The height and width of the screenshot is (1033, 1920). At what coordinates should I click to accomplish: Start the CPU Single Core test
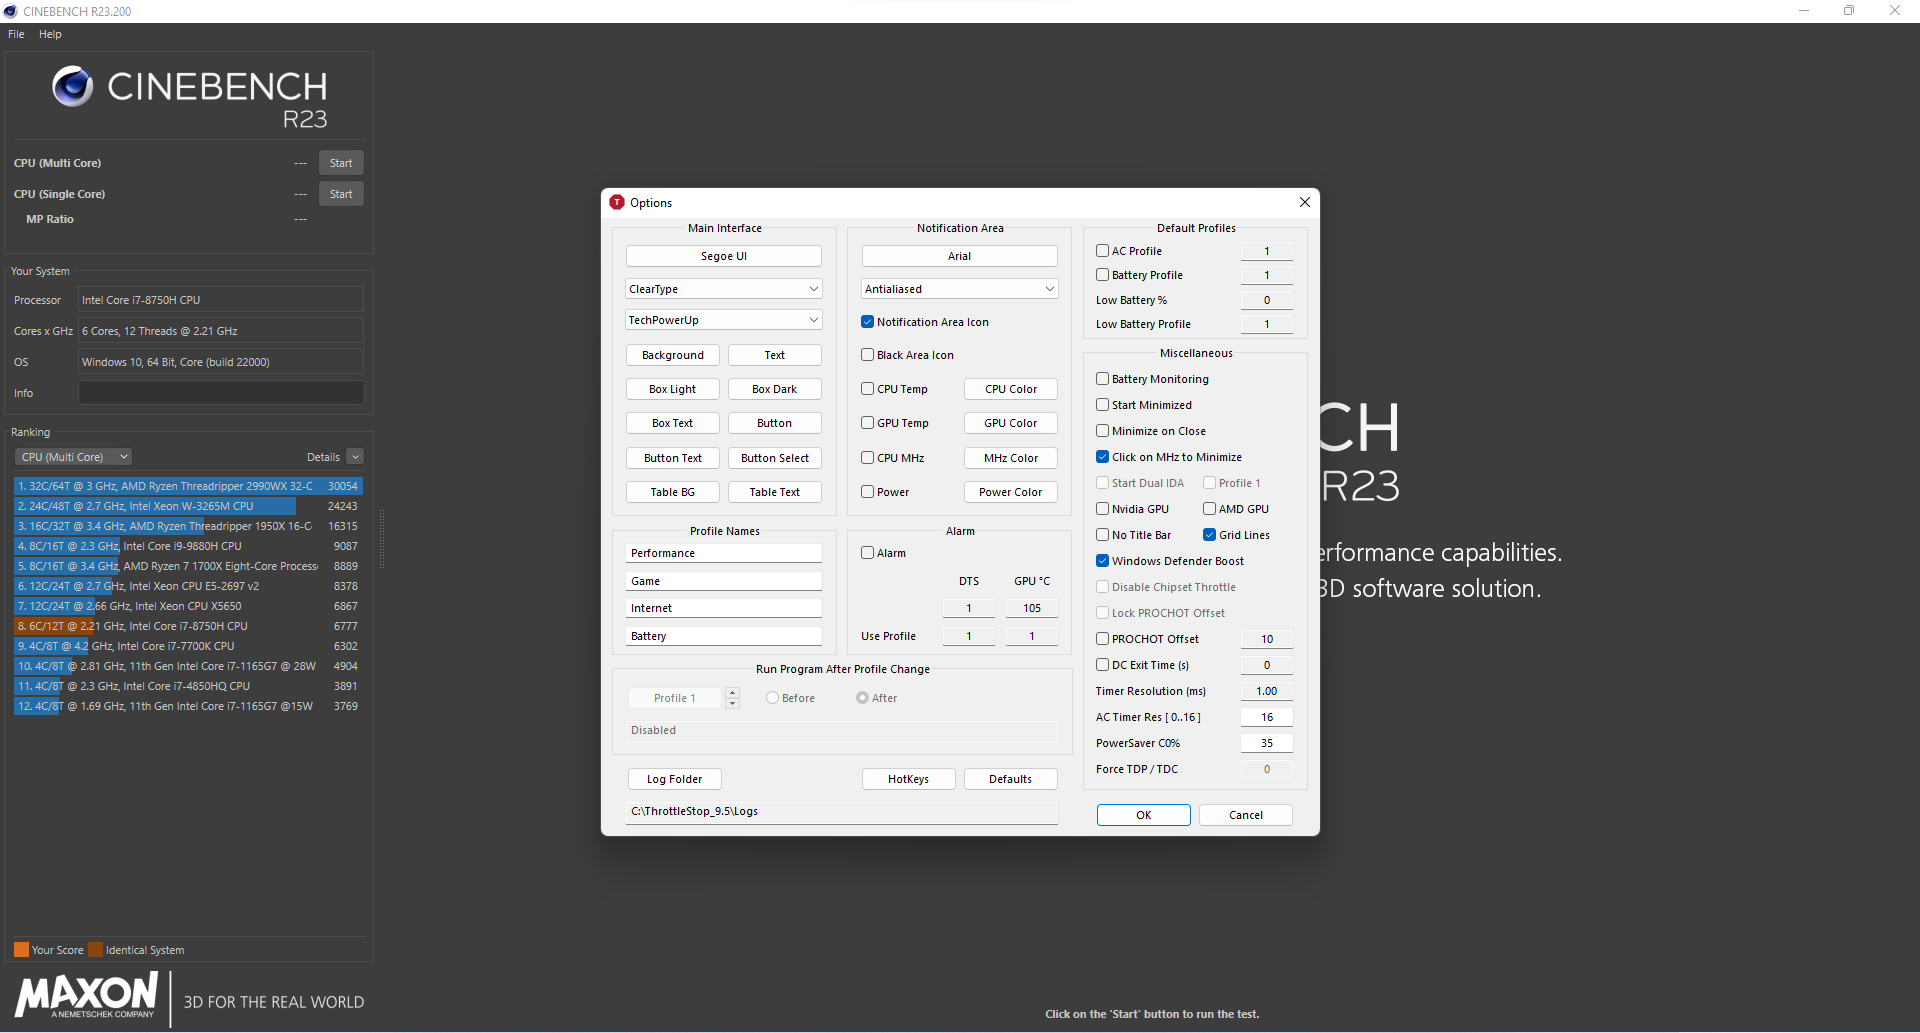341,194
